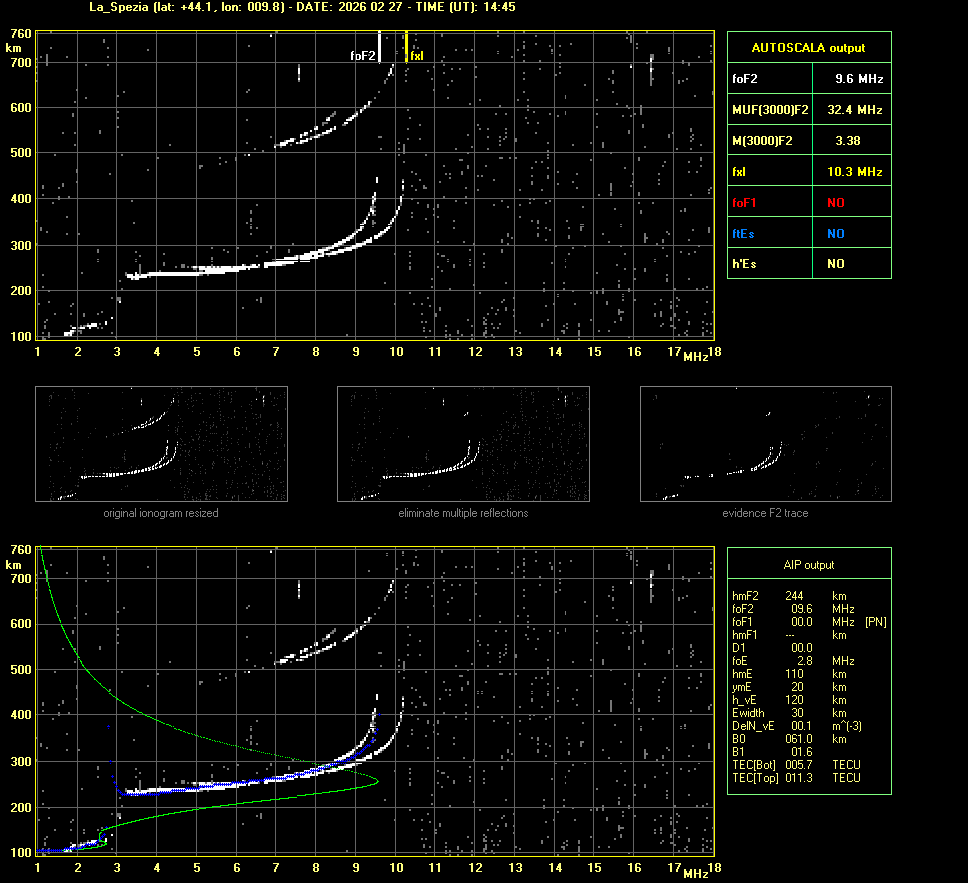Screen dimensions: 968x883
Task: Click the h'Es NO row
Action: 808,264
